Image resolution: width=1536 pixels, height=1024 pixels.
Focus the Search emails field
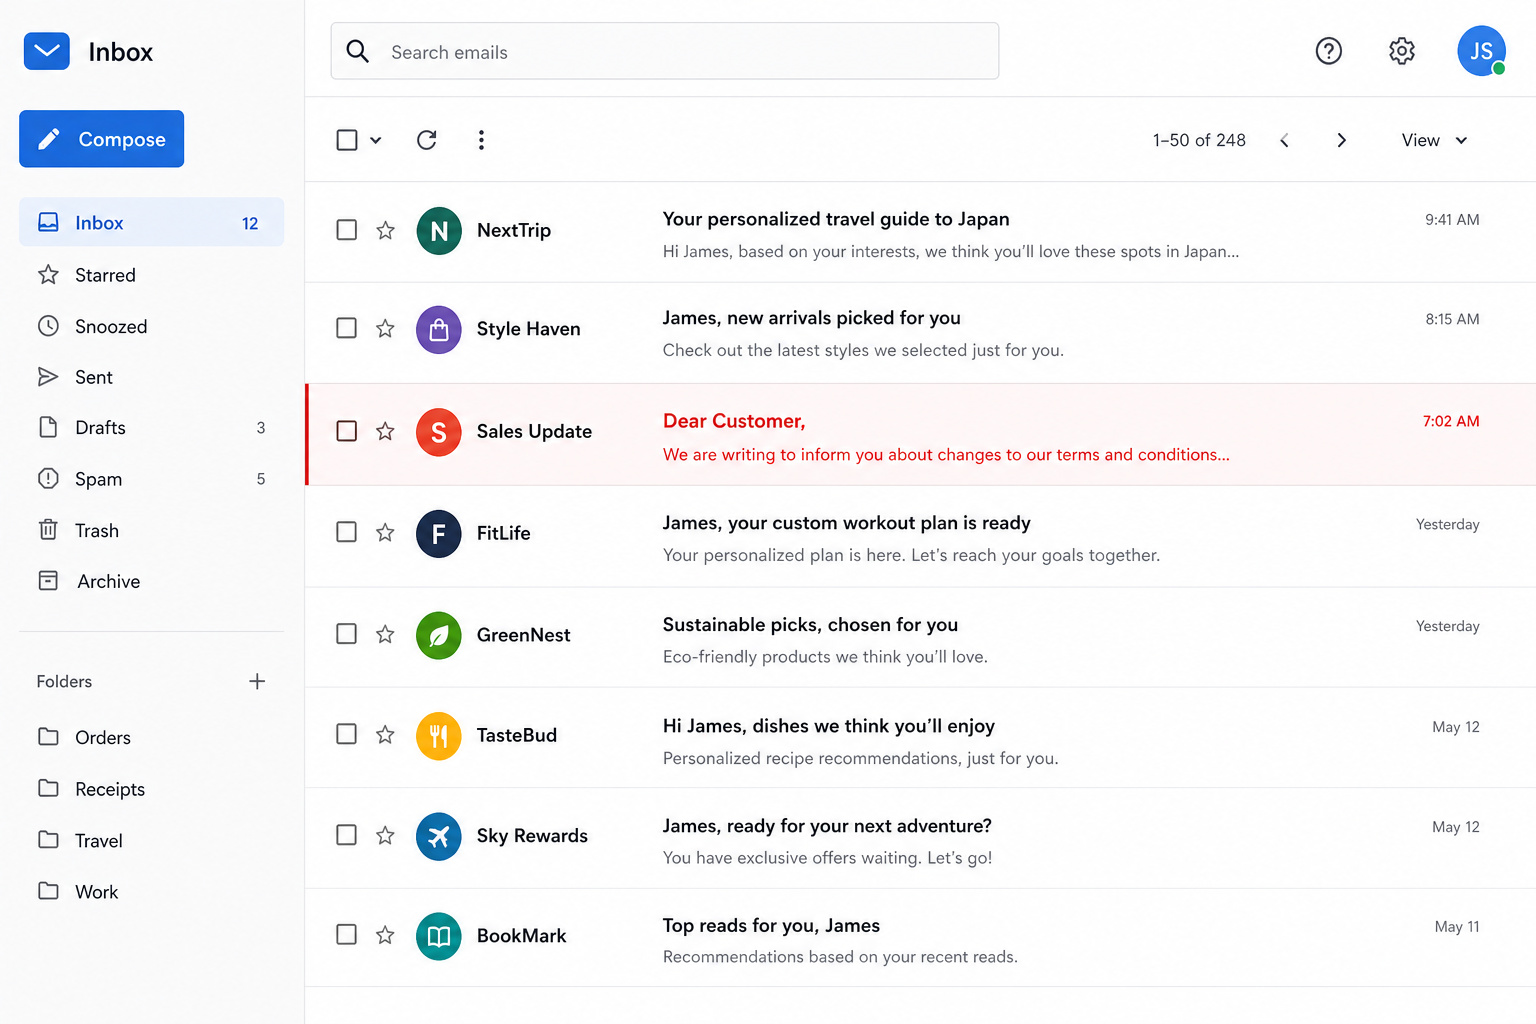[665, 51]
